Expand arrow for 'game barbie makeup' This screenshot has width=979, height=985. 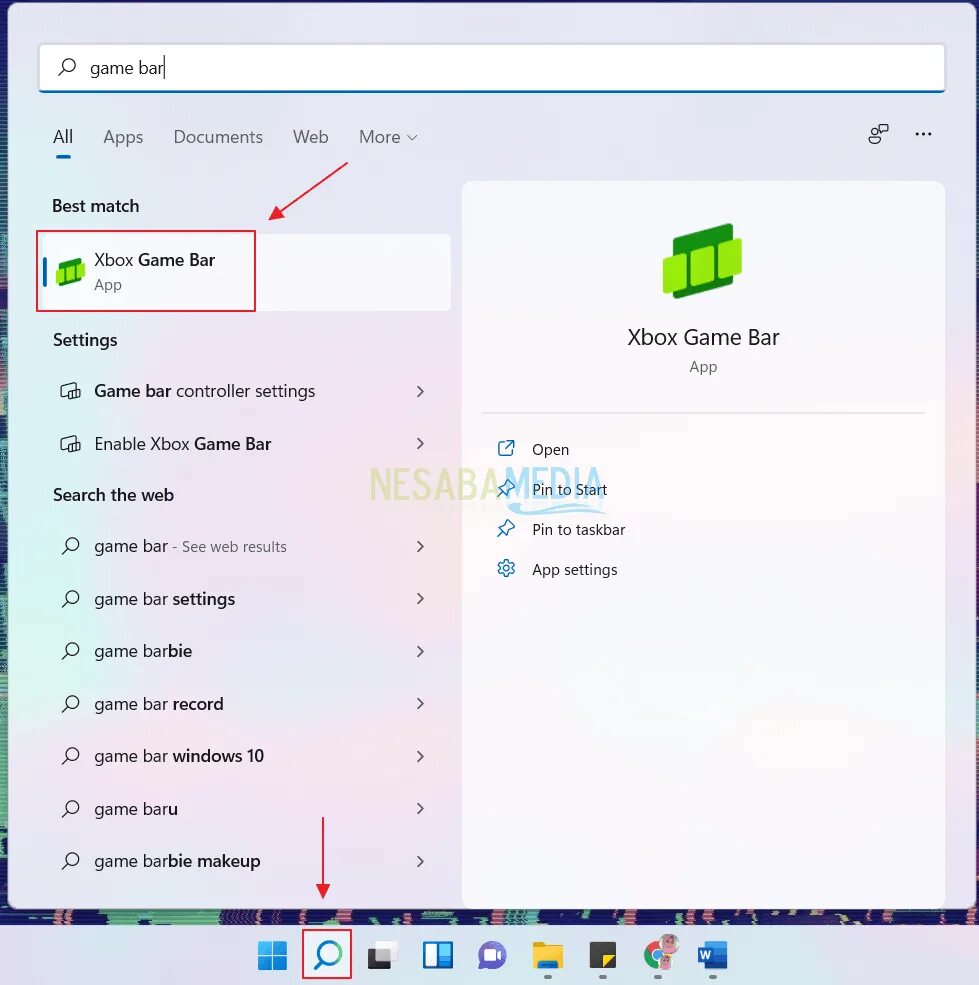point(420,861)
